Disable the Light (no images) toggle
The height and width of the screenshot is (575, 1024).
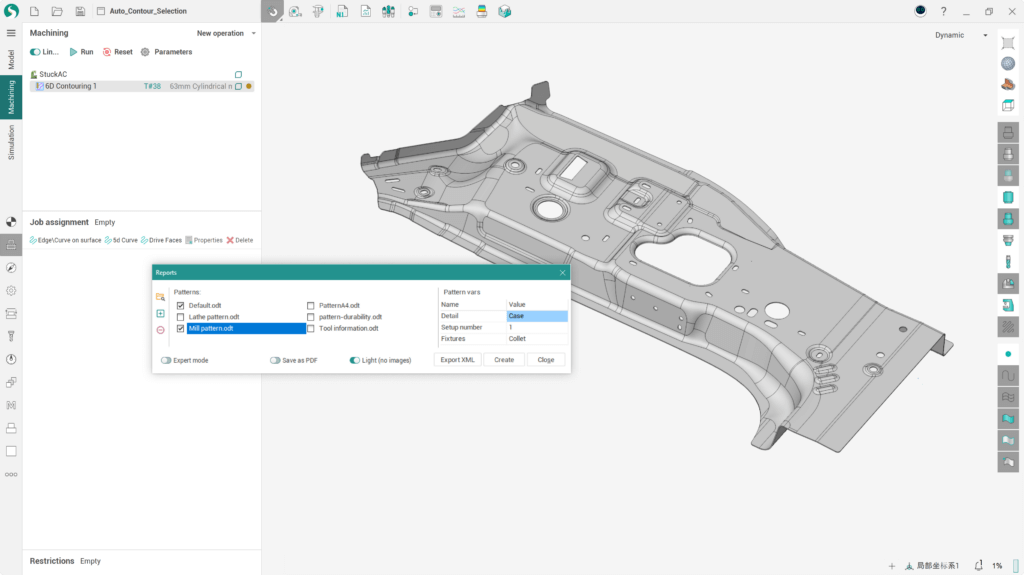[x=355, y=360]
